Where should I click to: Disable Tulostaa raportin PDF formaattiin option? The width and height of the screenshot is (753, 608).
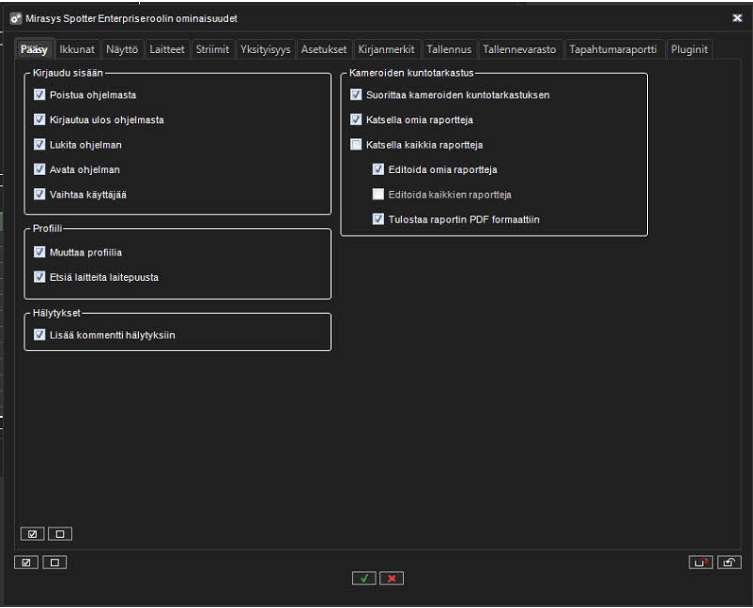378,219
